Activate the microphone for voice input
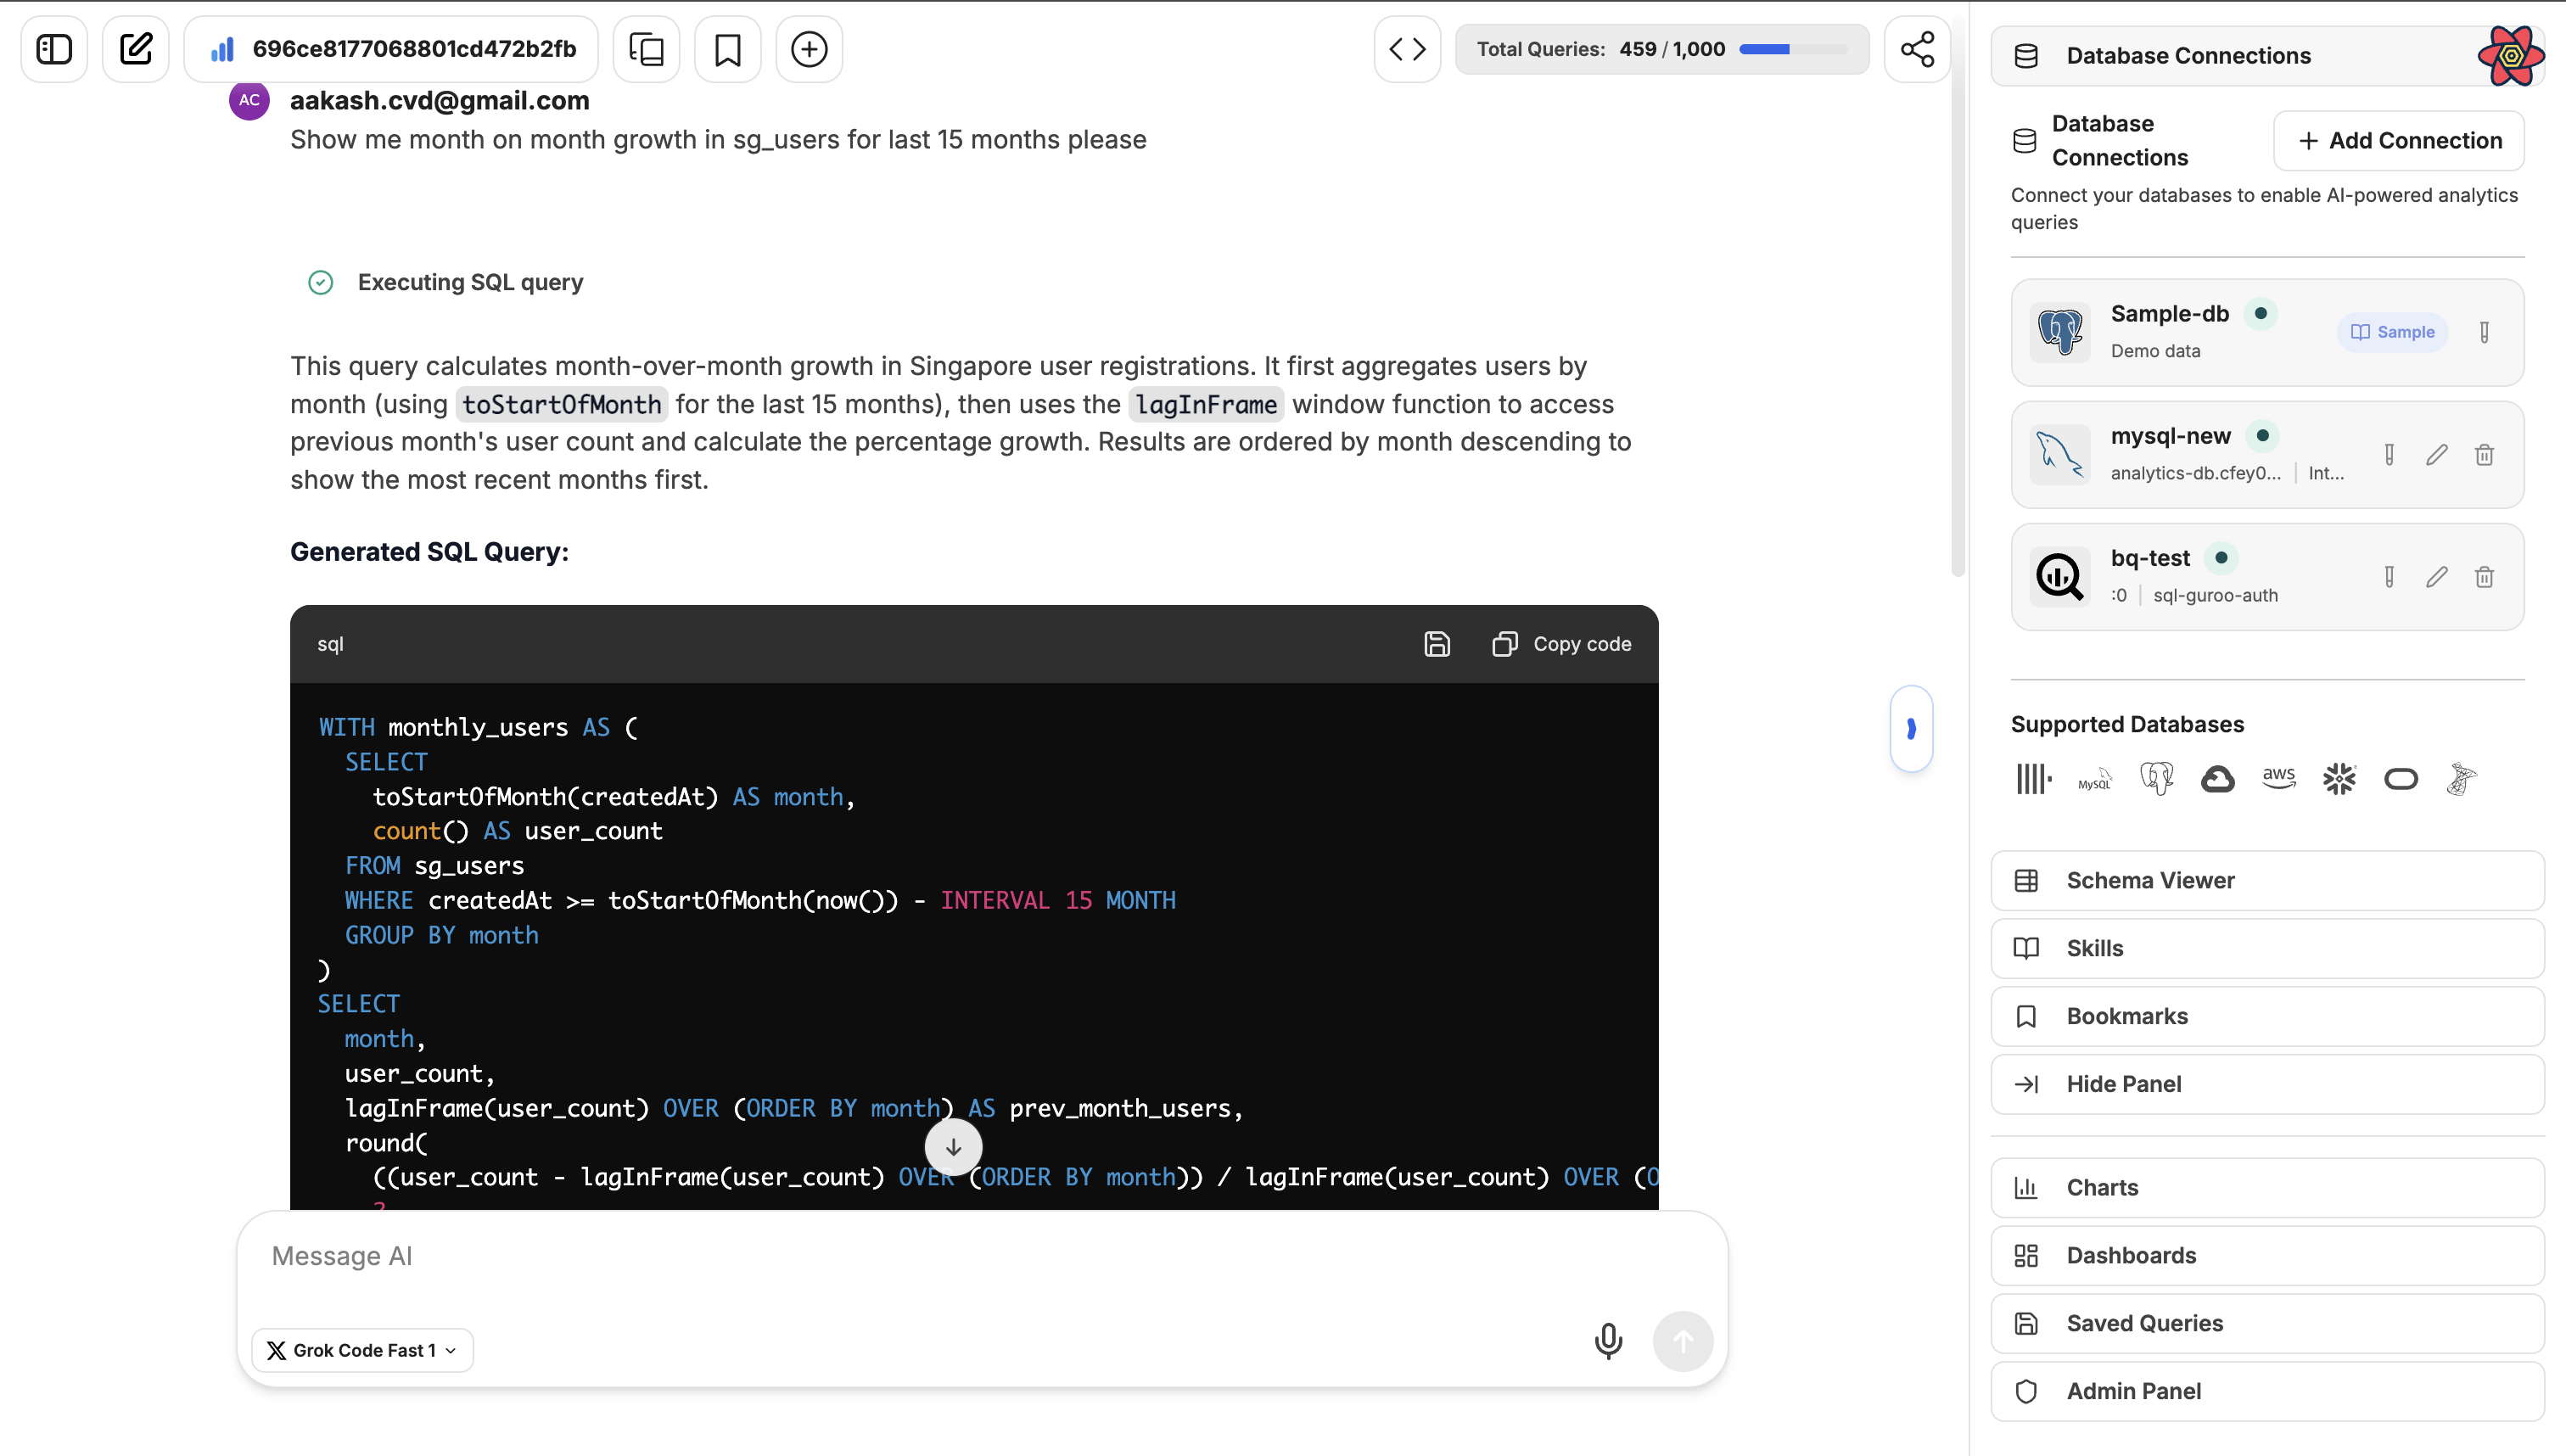This screenshot has height=1456, width=2566. pos(1607,1341)
